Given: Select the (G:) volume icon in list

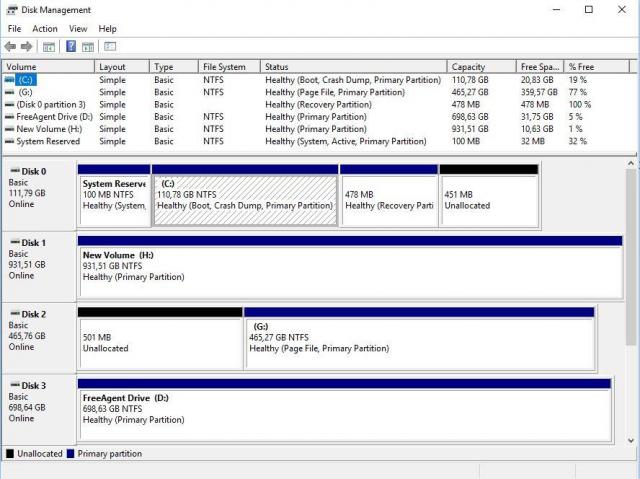Looking at the screenshot, I should (10, 92).
